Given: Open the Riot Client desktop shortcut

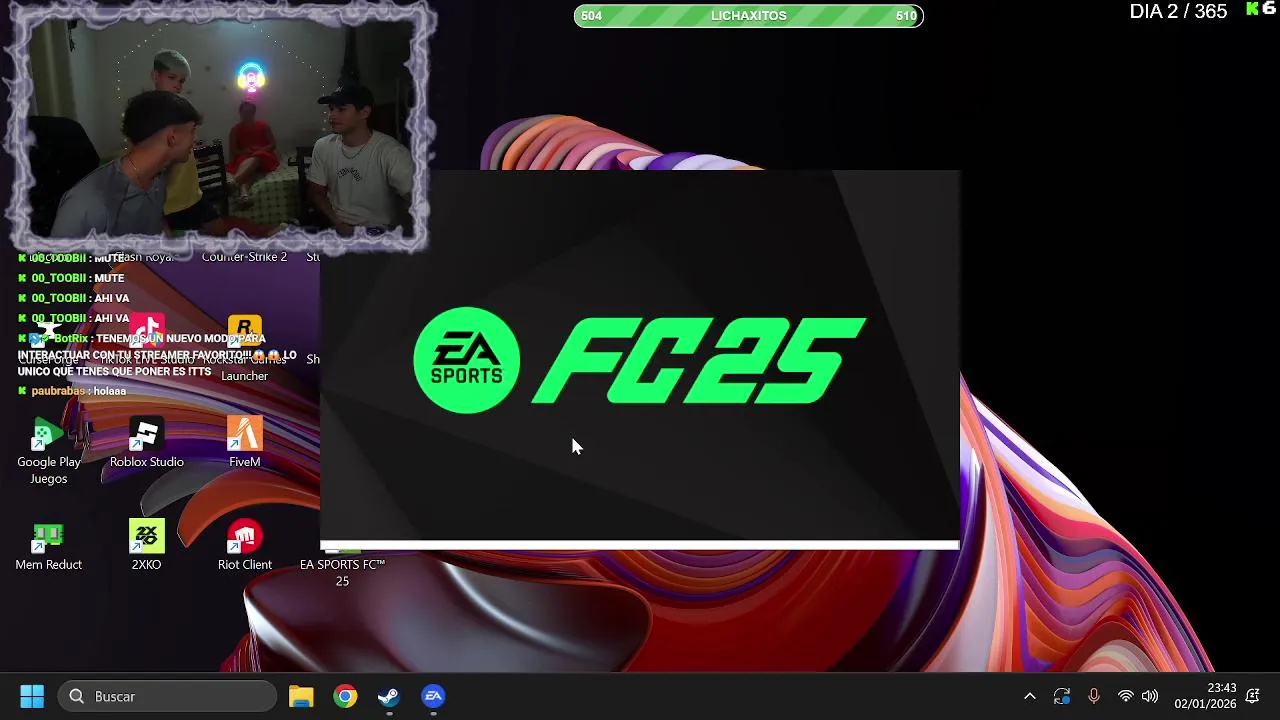Looking at the screenshot, I should (244, 547).
